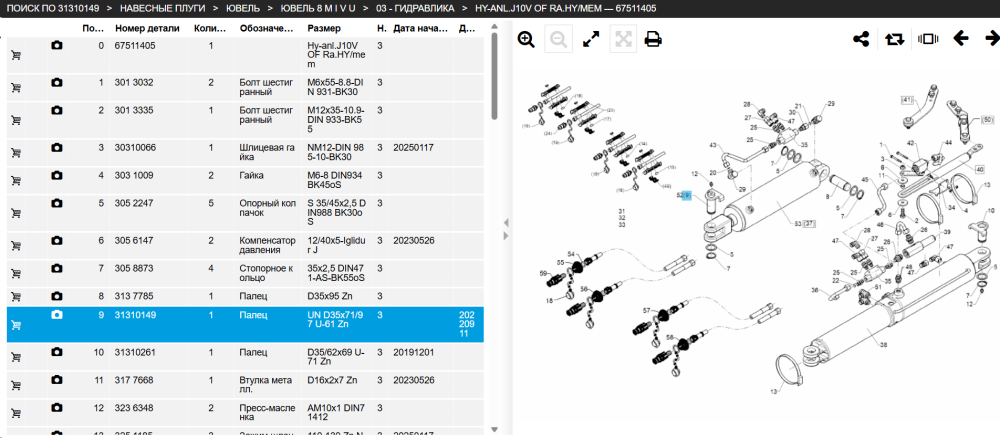This screenshot has width=1000, height=438.
Task: Select highlighted callout 9 in diagram
Action: (x=687, y=196)
